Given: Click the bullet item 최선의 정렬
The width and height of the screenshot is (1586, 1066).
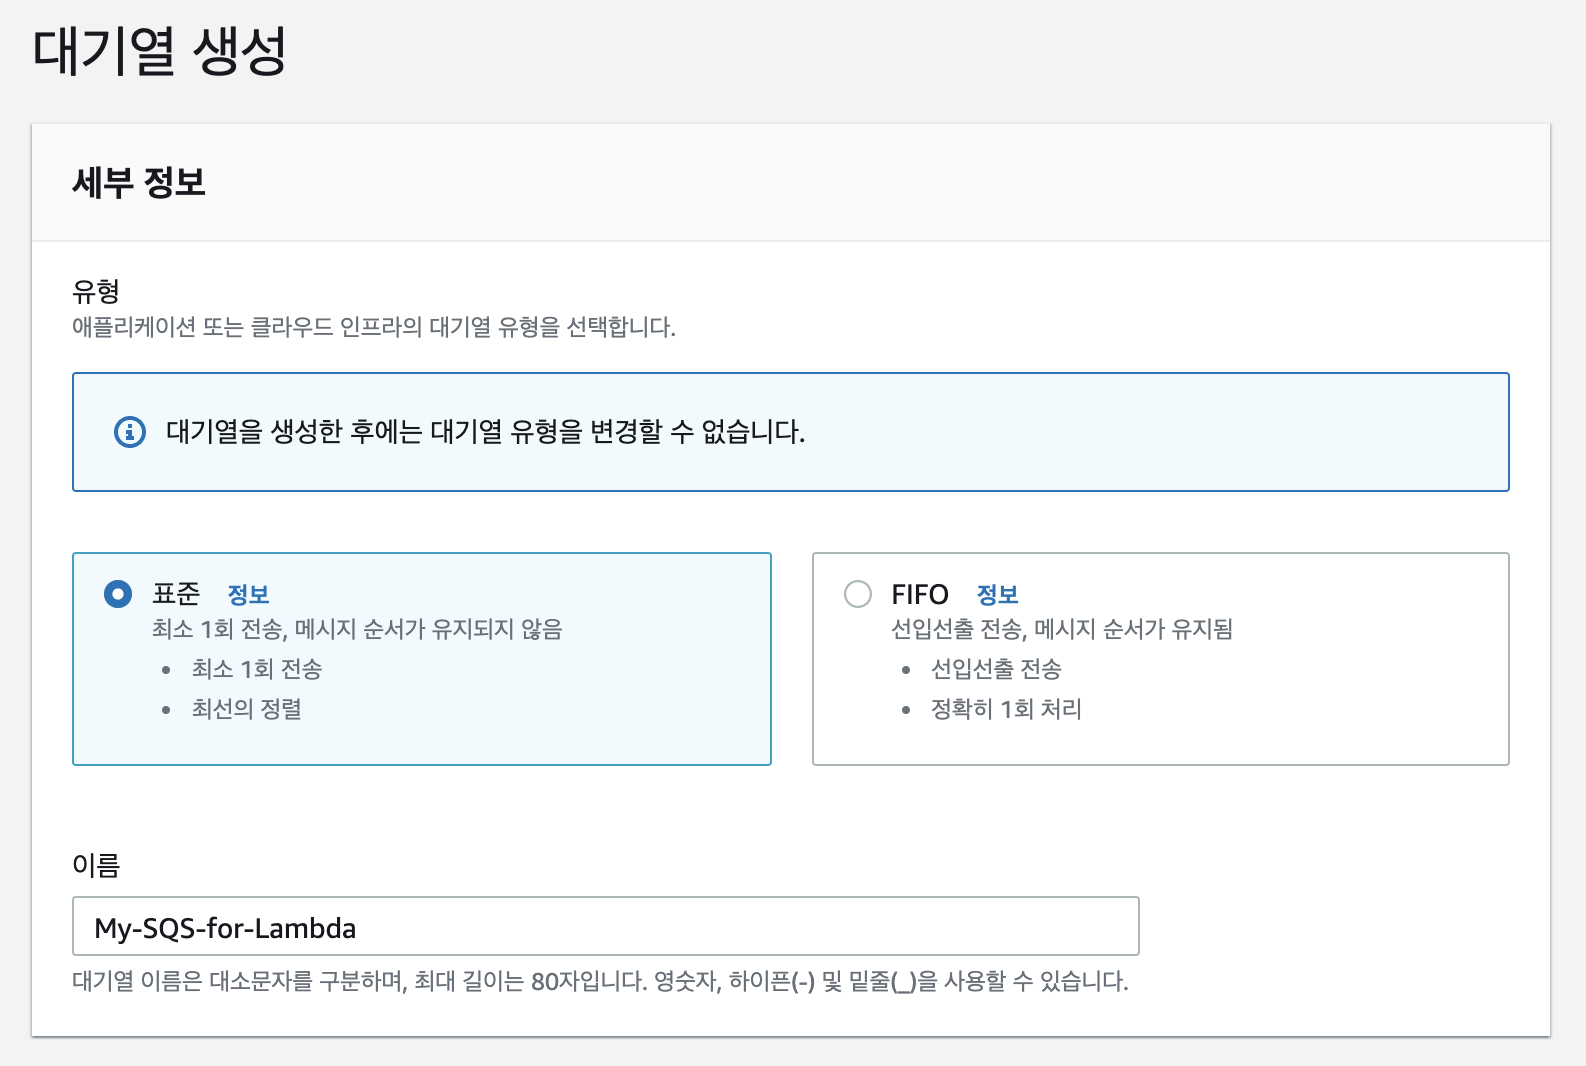Looking at the screenshot, I should [x=247, y=709].
